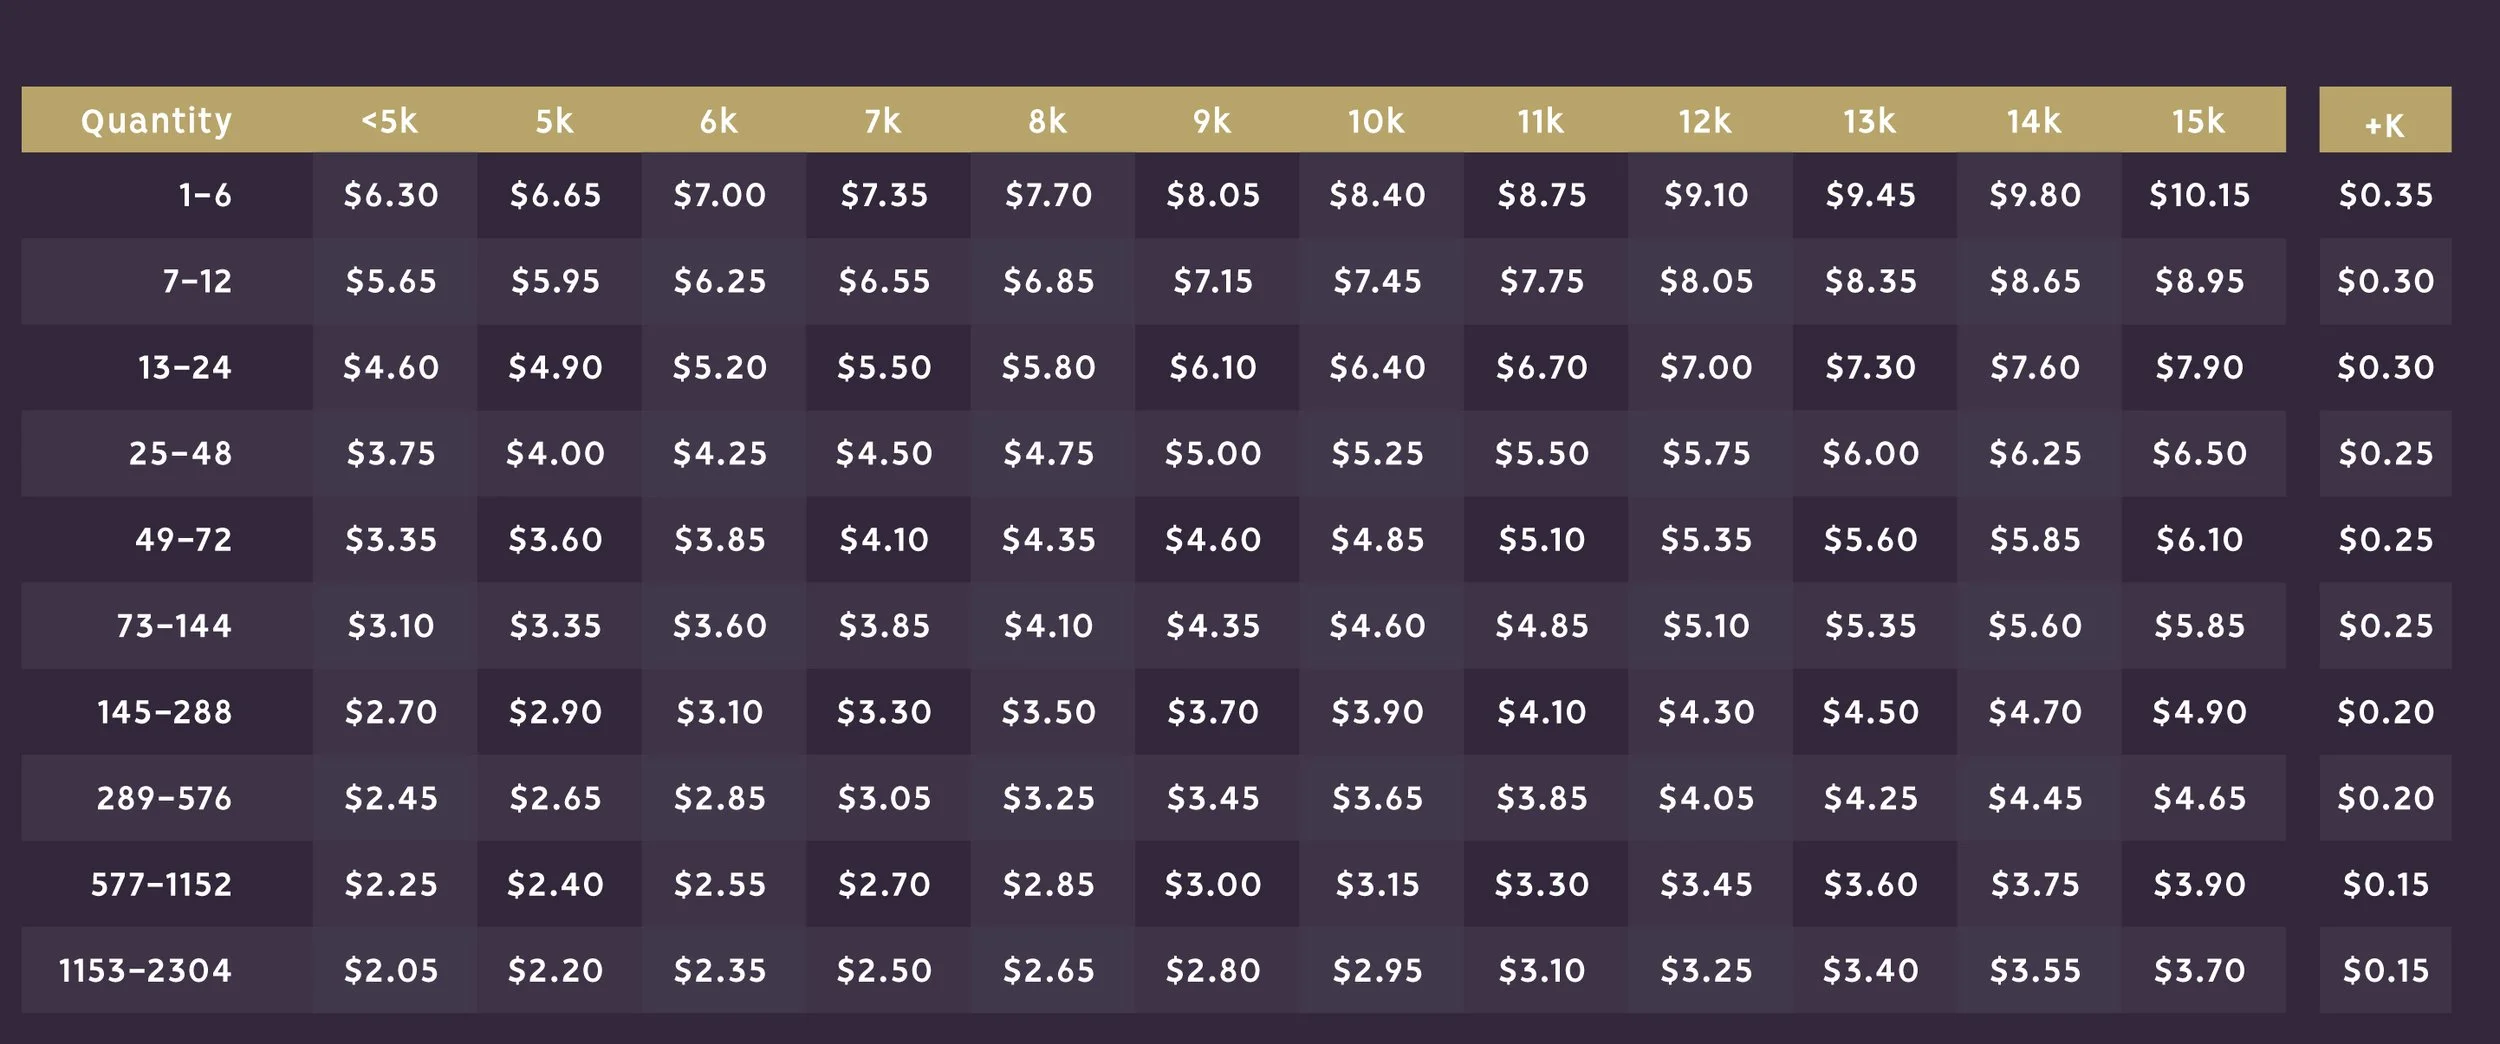Click the Quantity column header
The width and height of the screenshot is (2500, 1044).
pos(156,121)
